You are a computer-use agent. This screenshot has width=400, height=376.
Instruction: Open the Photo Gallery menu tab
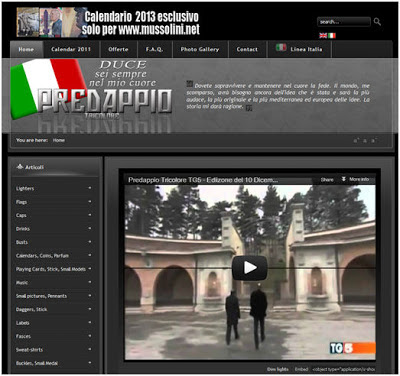click(x=200, y=49)
